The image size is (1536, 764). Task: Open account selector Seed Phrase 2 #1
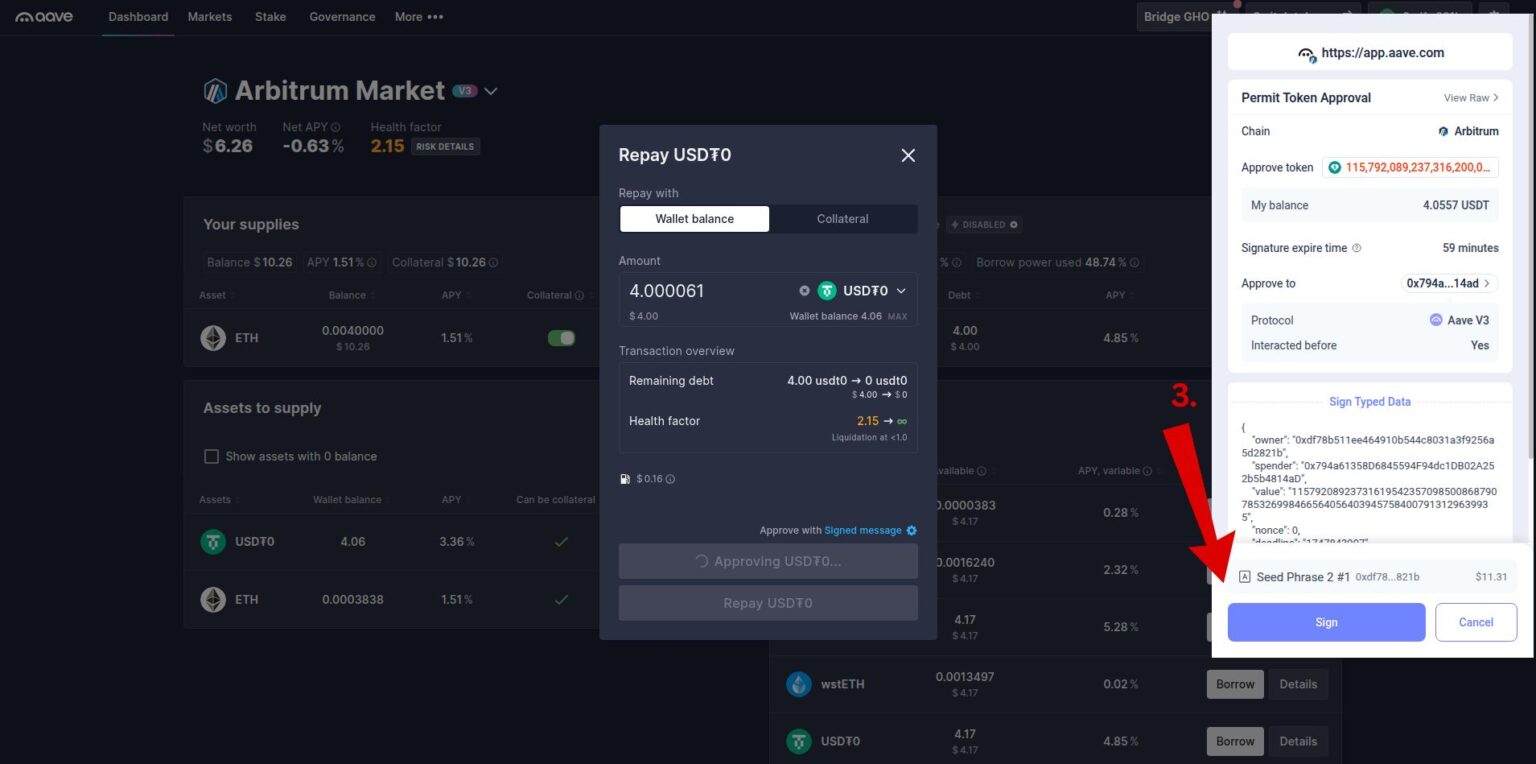click(1372, 577)
